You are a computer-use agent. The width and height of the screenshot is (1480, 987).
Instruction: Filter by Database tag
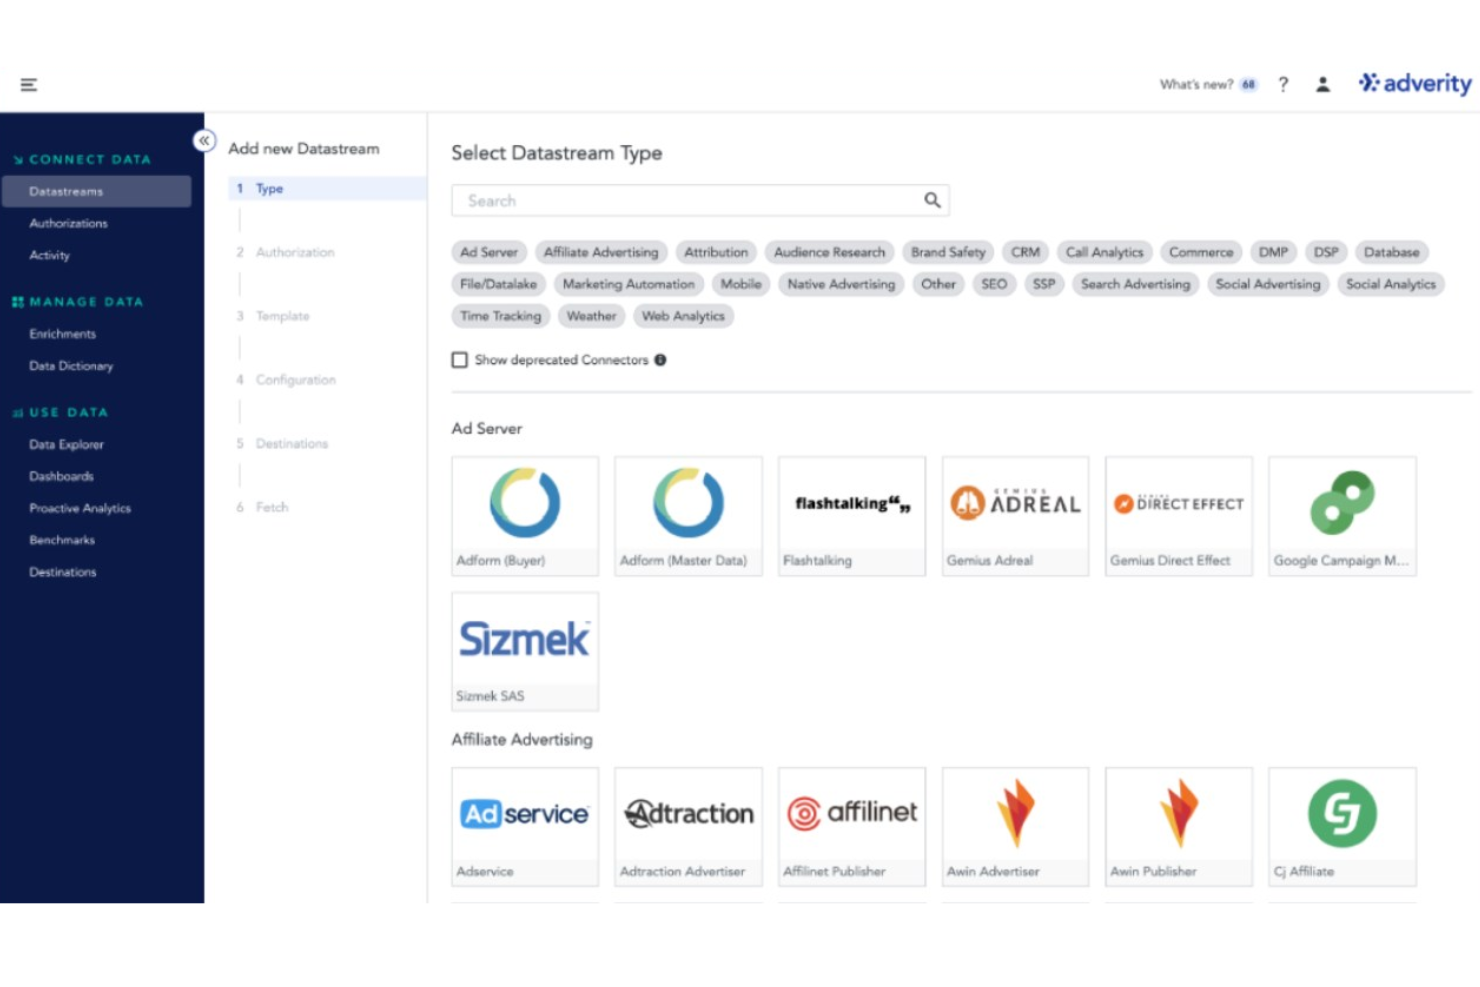pos(1391,252)
